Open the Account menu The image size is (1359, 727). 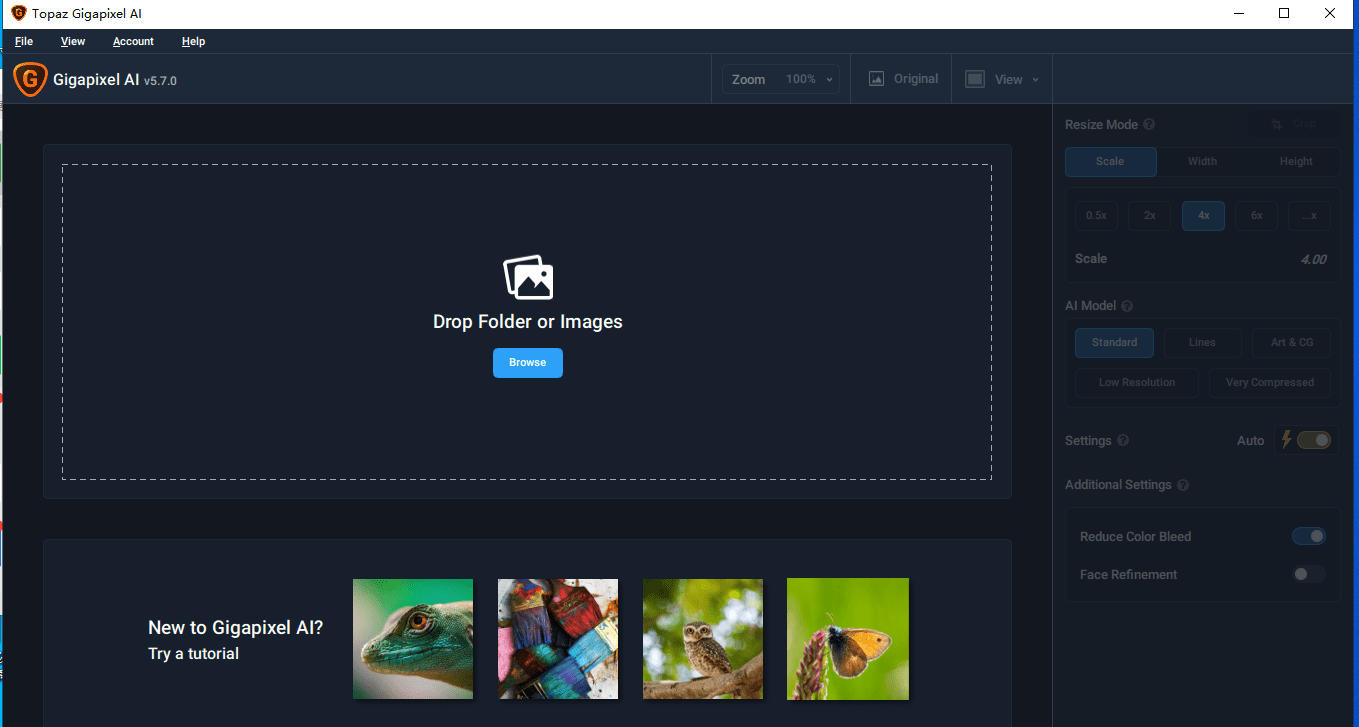133,41
